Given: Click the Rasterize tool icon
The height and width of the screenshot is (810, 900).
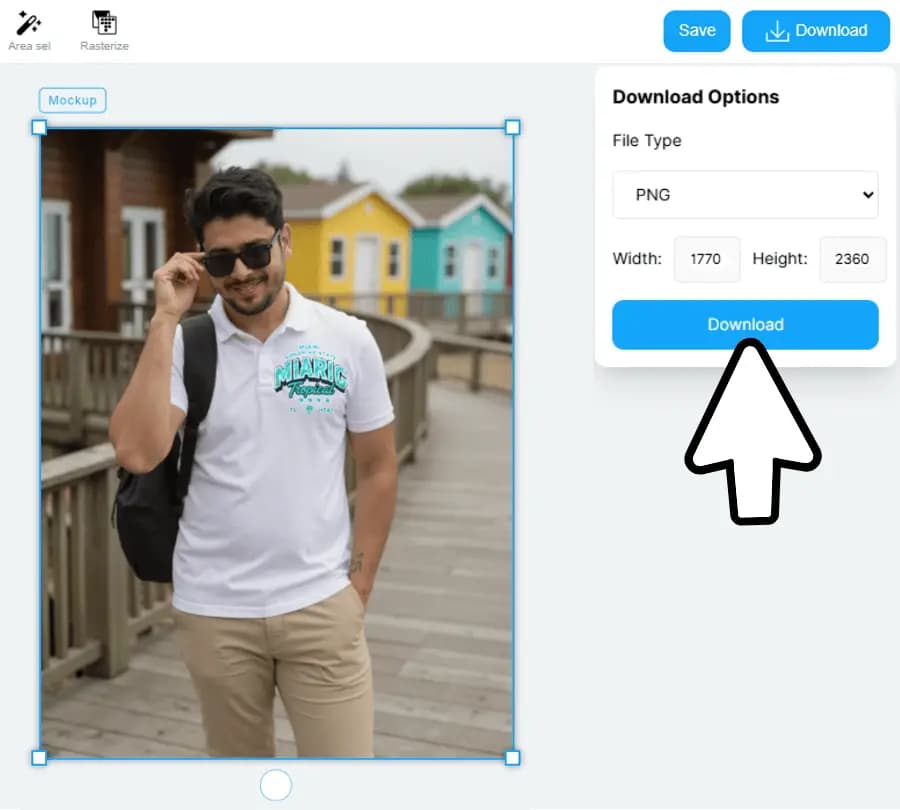Looking at the screenshot, I should click(x=104, y=23).
